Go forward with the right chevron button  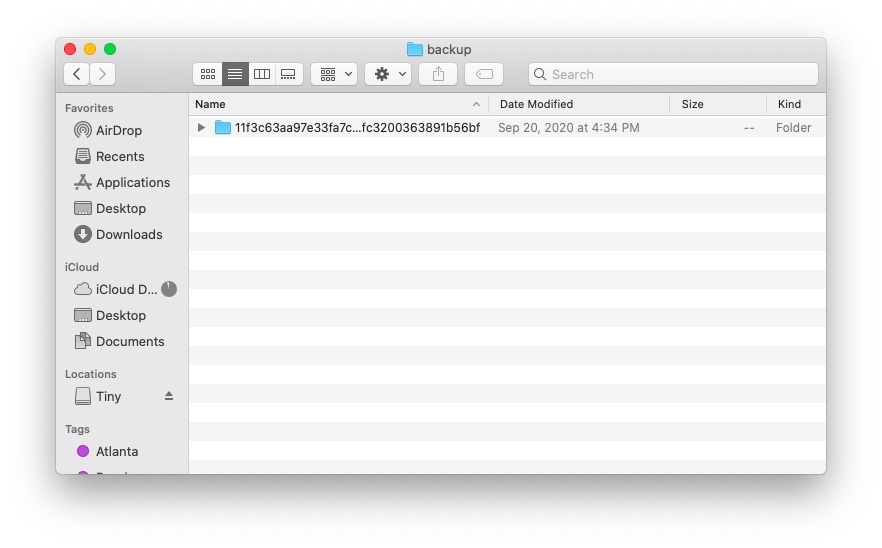point(102,74)
